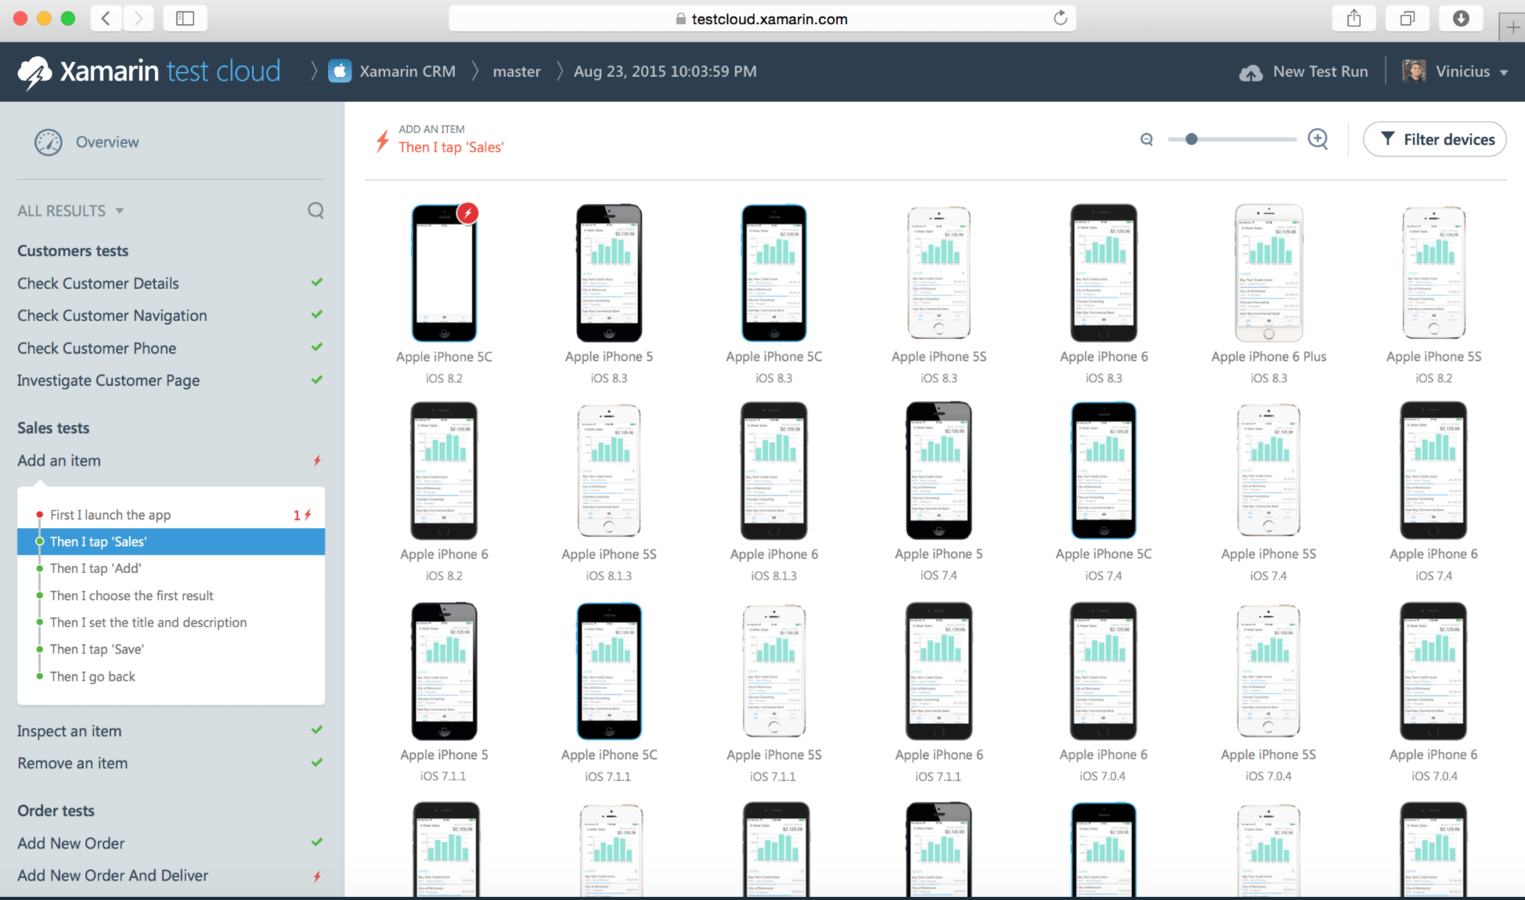The image size is (1525, 900).
Task: Open the Remove an item test
Action: tap(72, 763)
